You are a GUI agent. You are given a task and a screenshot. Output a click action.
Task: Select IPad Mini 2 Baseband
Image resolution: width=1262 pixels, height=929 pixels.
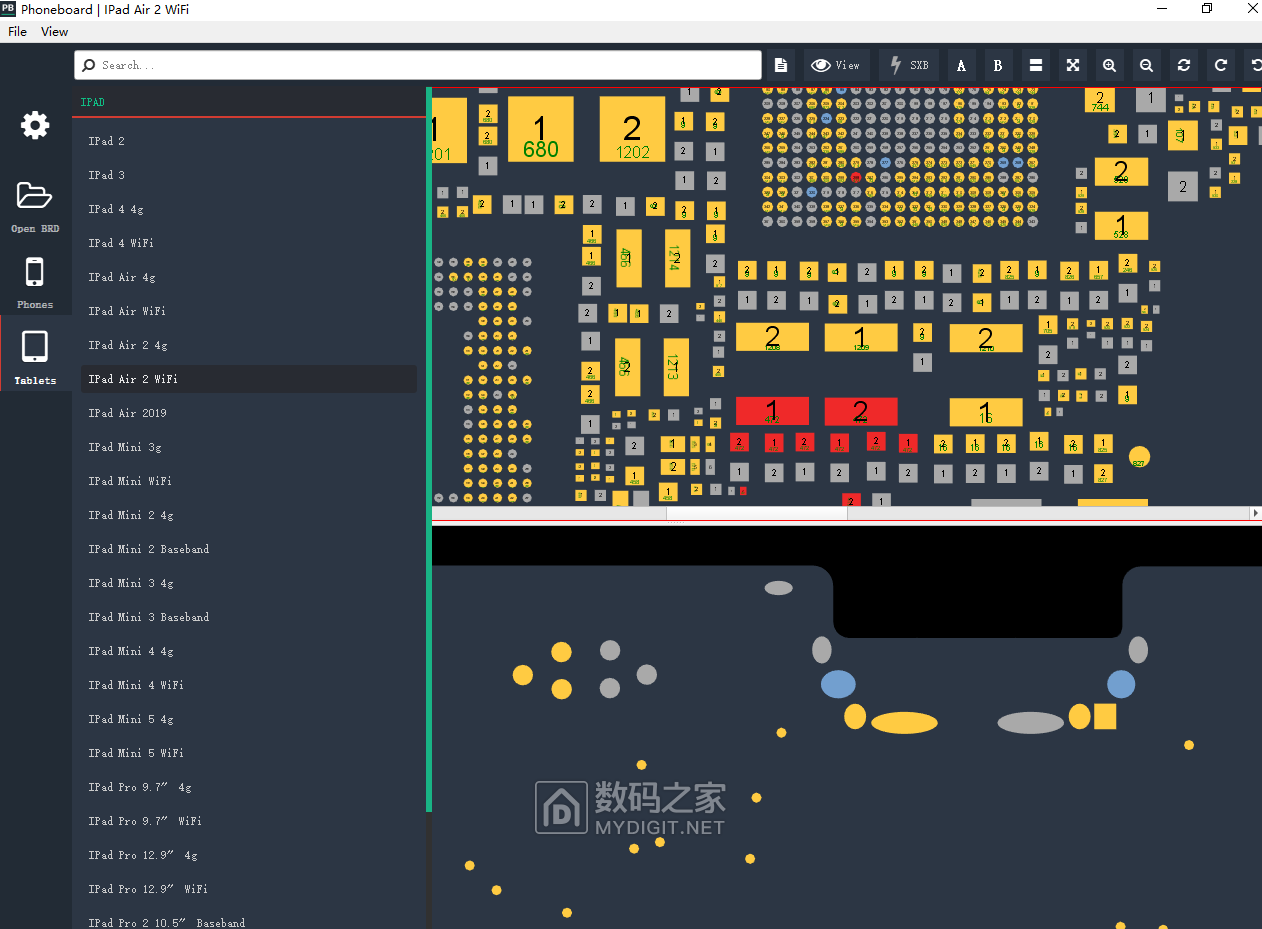(x=249, y=549)
